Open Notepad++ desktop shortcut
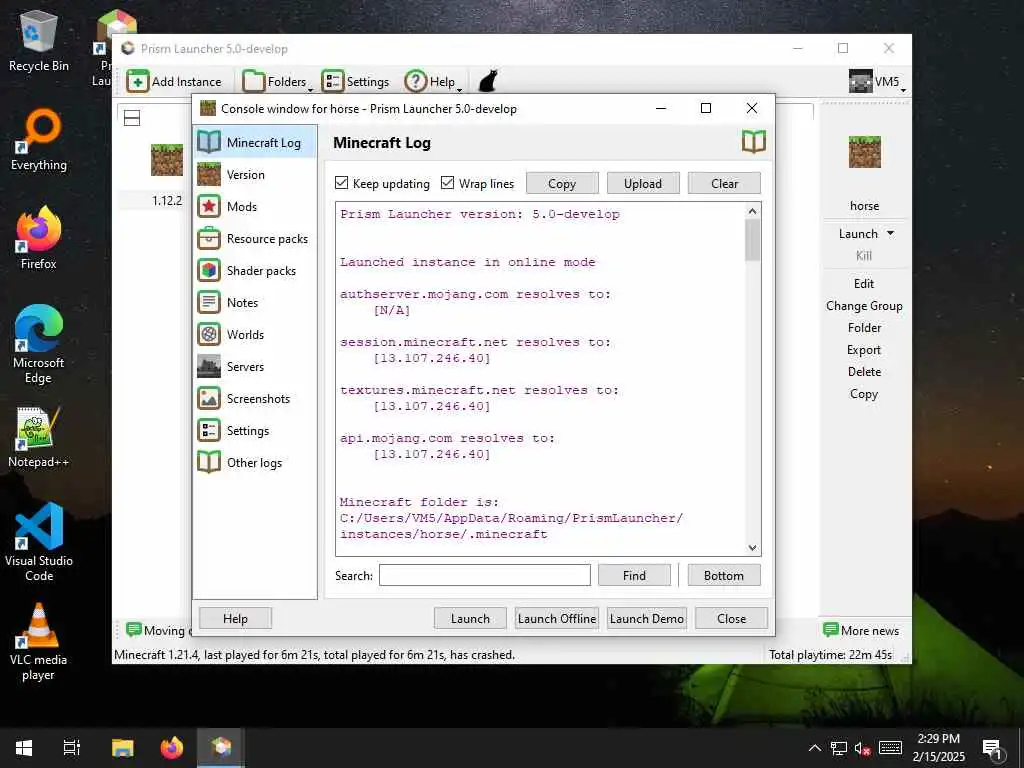1024x768 pixels. [x=39, y=437]
